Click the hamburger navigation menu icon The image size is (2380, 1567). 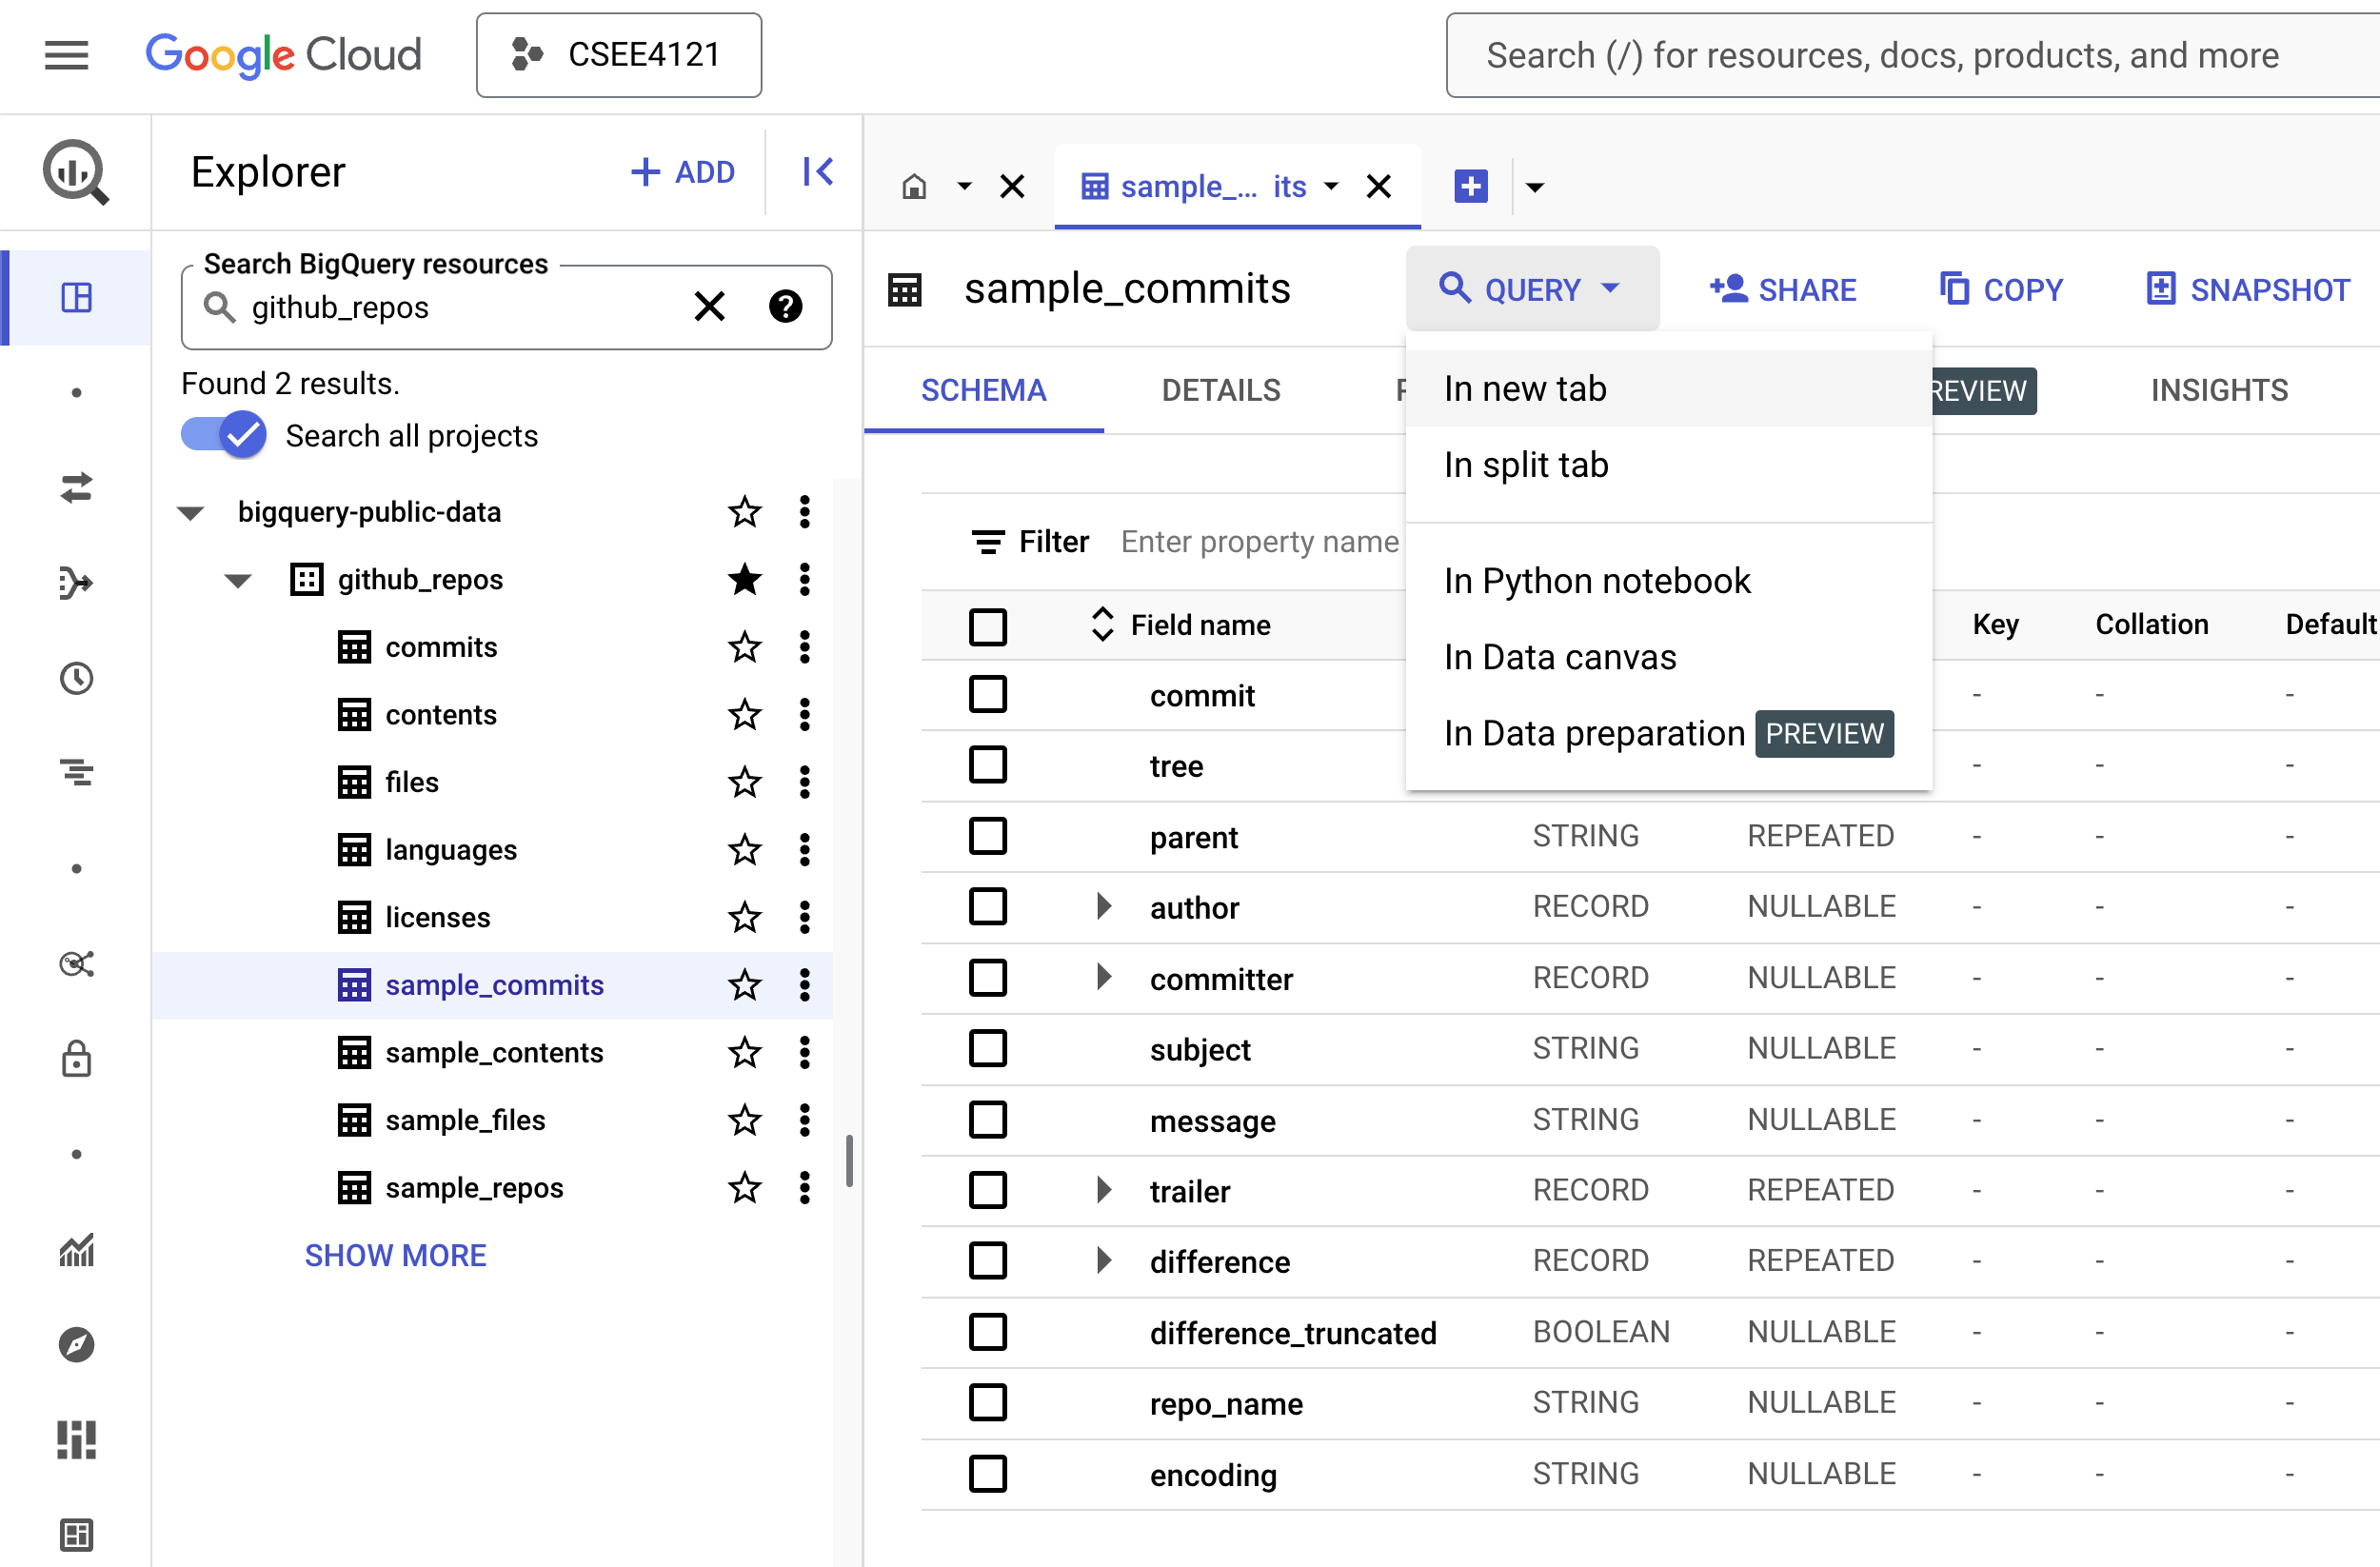[66, 55]
